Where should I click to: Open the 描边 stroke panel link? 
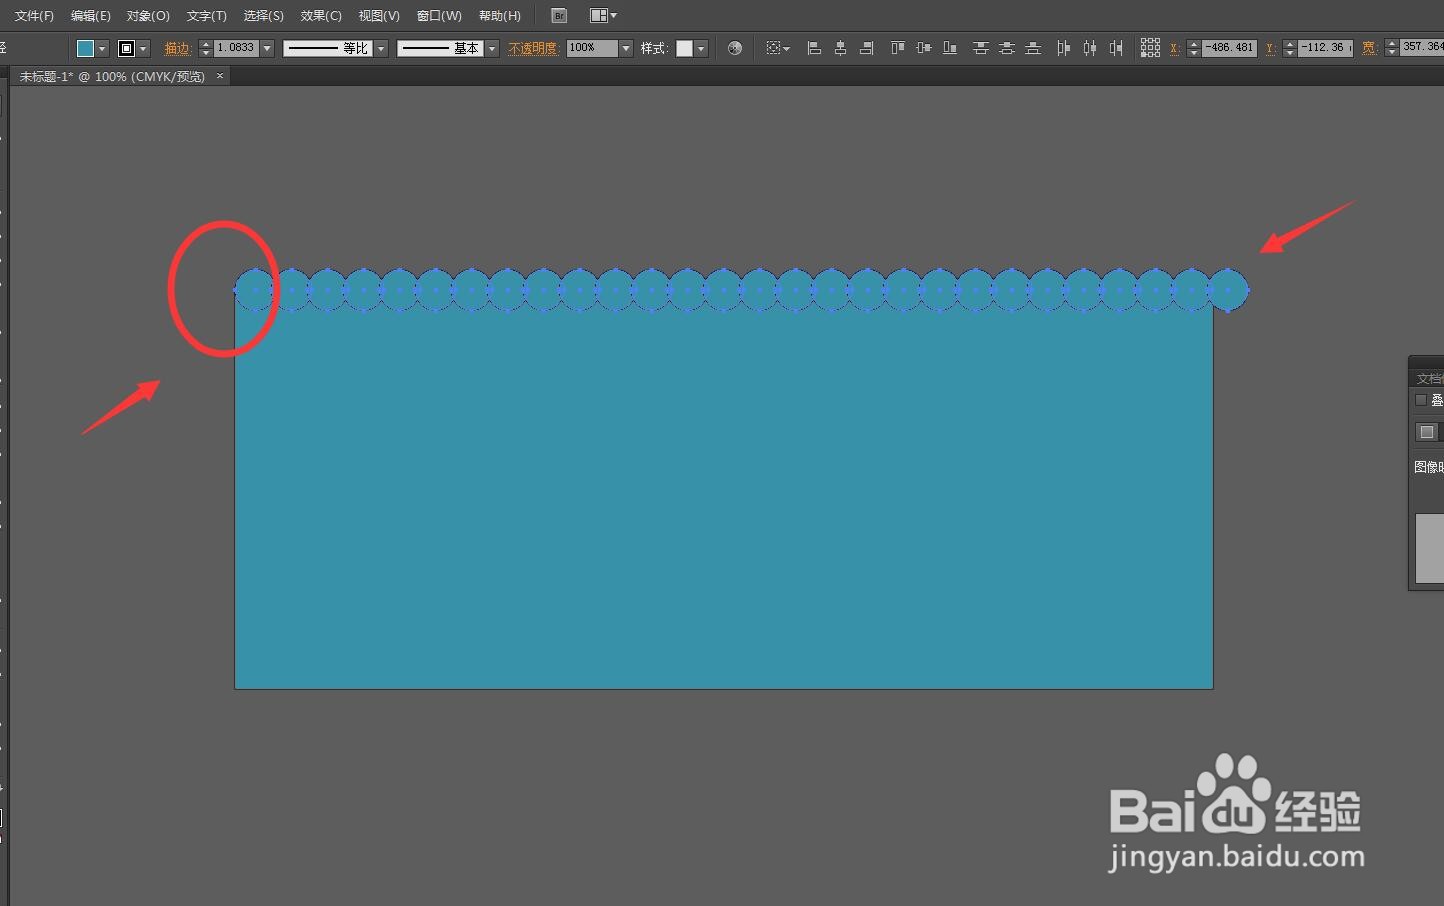coord(177,48)
